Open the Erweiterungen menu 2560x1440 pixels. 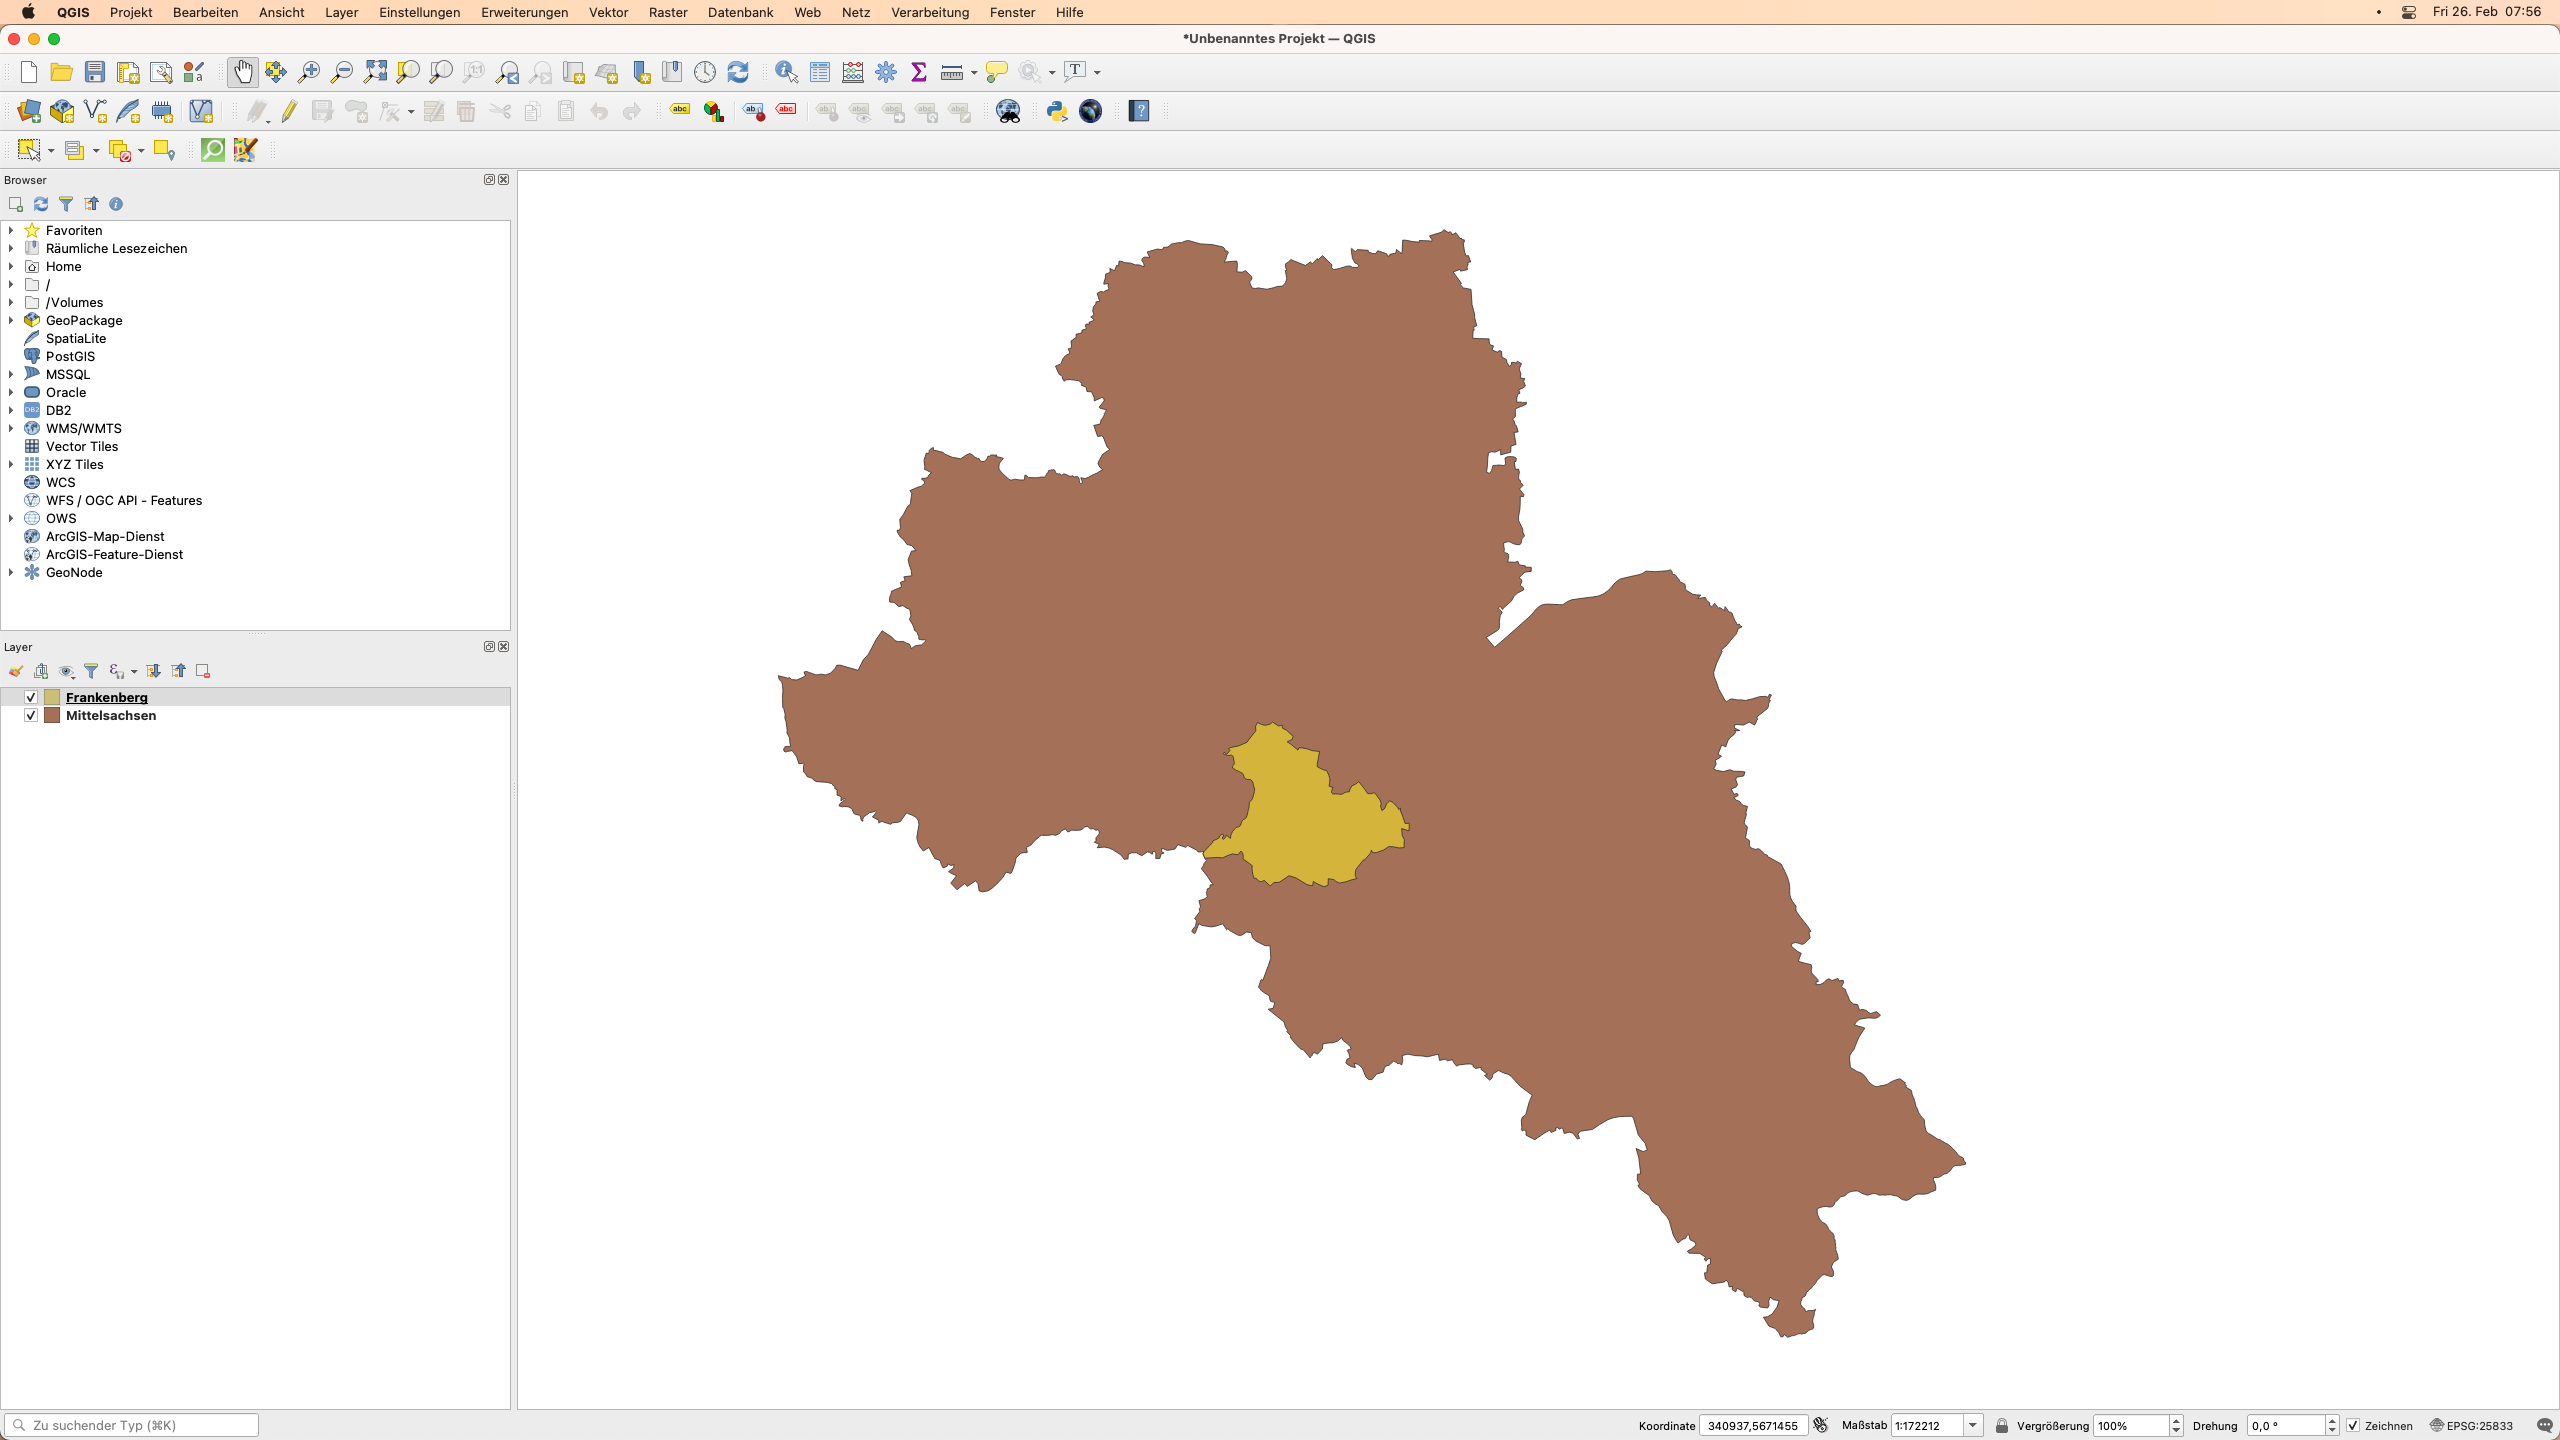point(524,12)
